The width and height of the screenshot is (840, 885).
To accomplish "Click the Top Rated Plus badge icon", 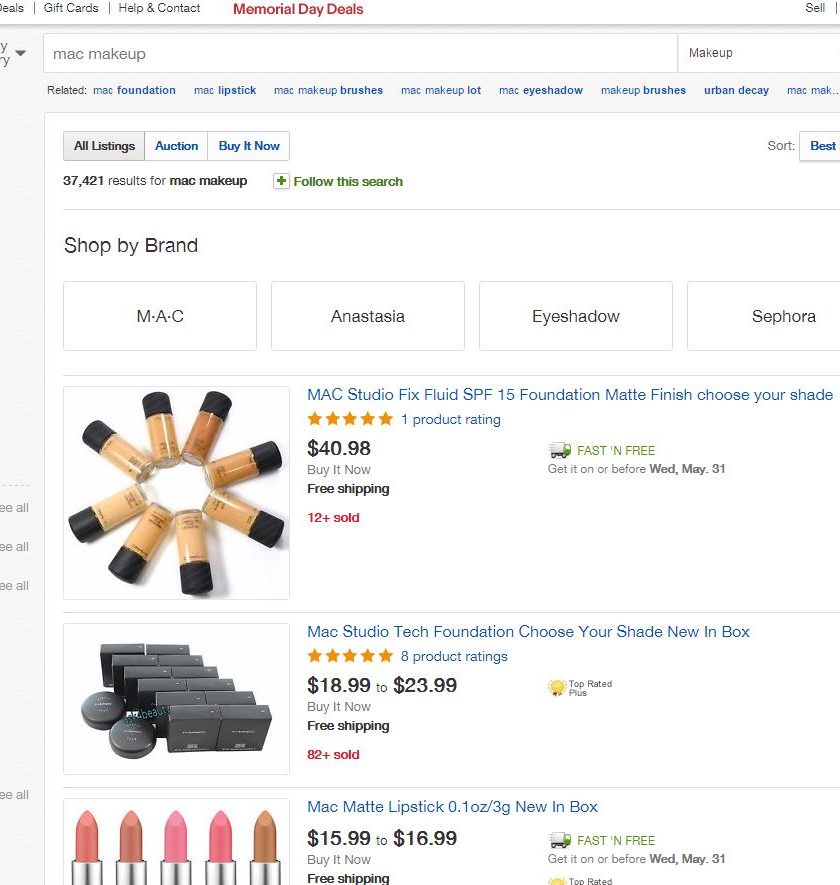I will click(x=557, y=687).
